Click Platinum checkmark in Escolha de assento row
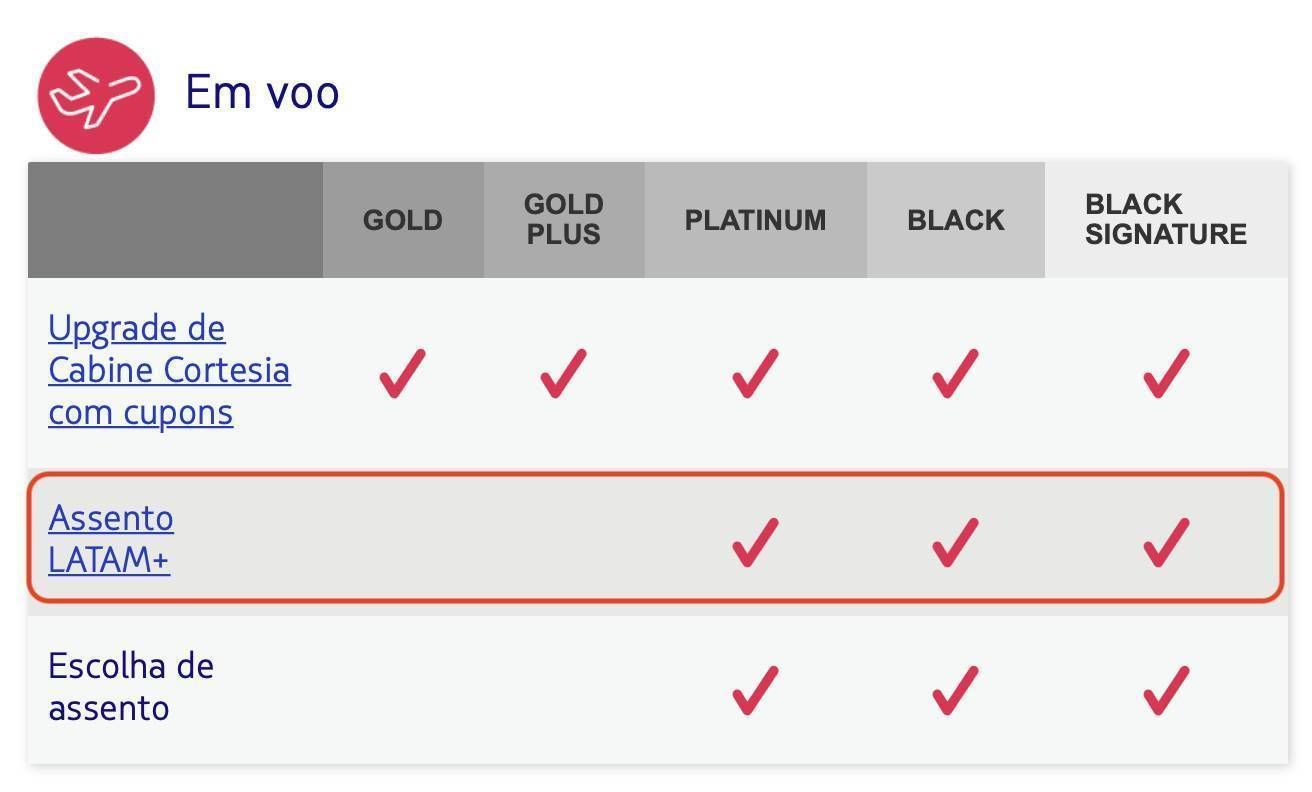The width and height of the screenshot is (1312, 792). pos(755,690)
